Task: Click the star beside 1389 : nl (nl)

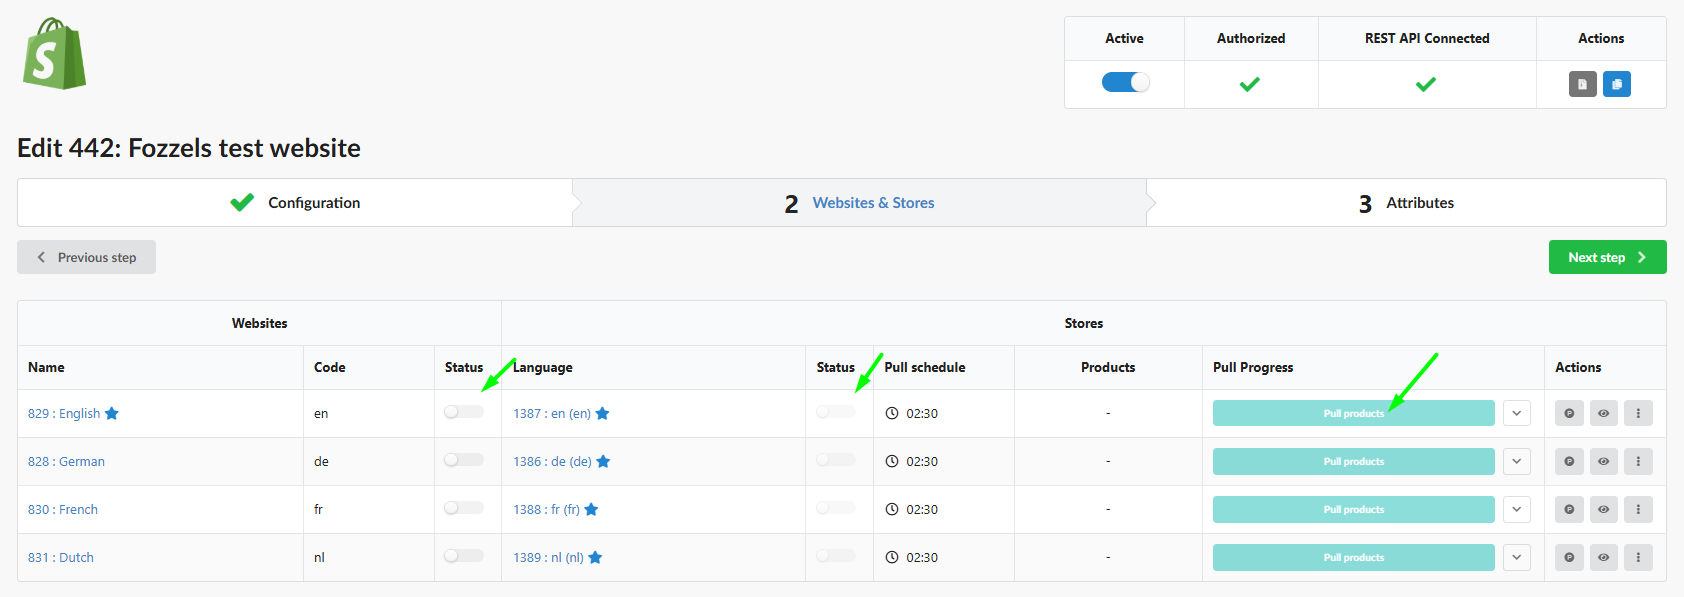Action: coord(595,557)
